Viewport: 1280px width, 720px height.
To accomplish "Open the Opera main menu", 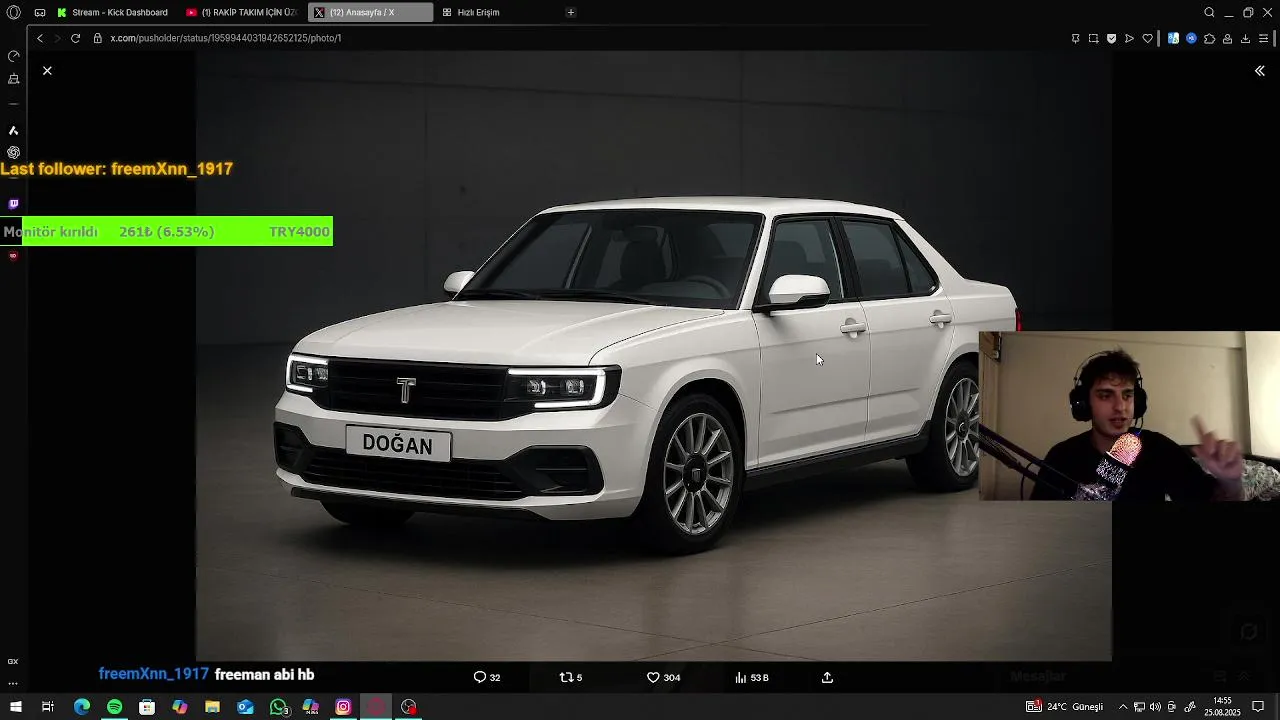I will [x=13, y=12].
